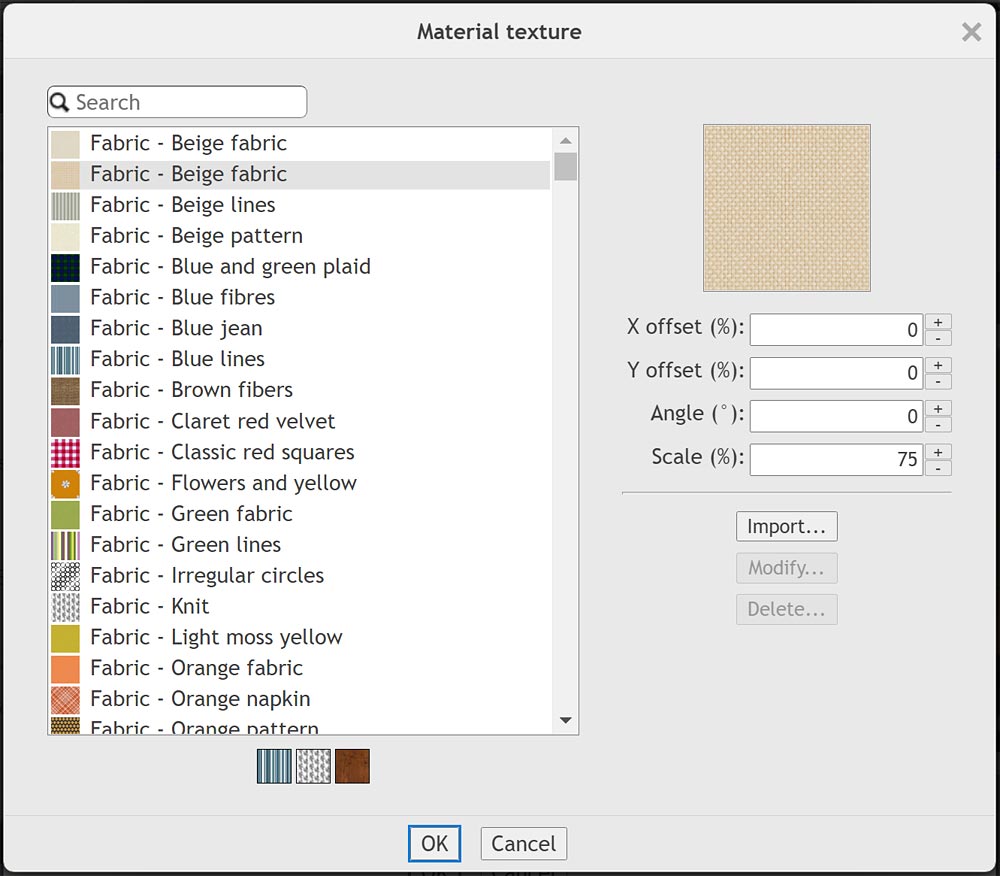Click the Blue and green plaid texture icon
This screenshot has width=1000, height=876.
[65, 267]
